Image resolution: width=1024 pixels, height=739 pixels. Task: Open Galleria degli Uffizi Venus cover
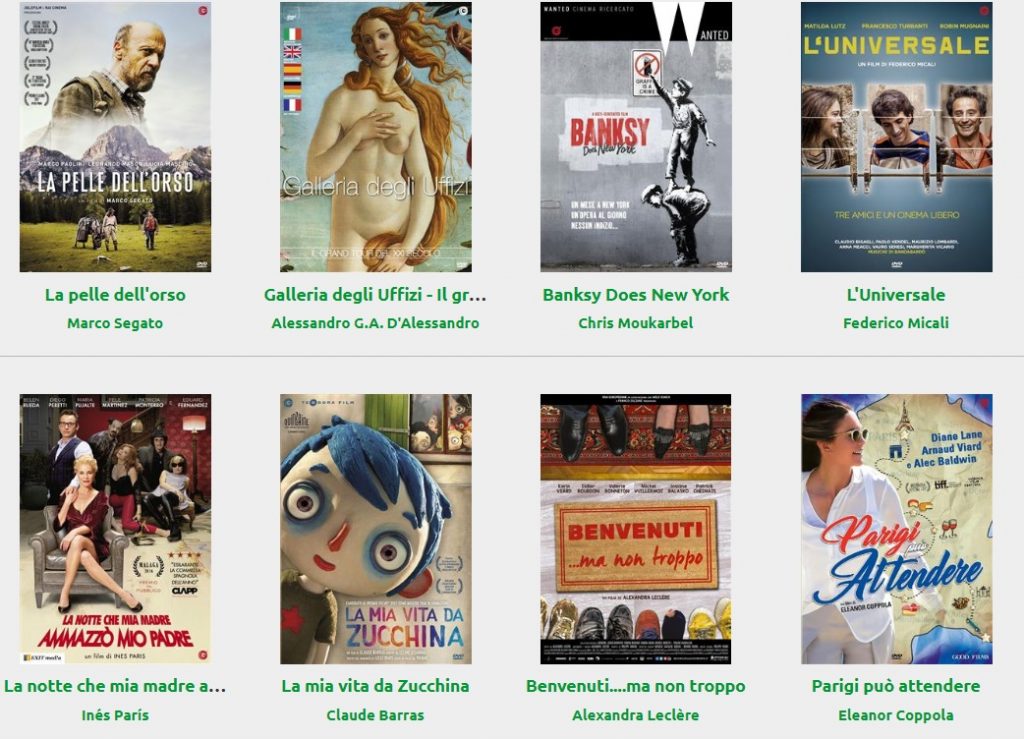click(376, 136)
